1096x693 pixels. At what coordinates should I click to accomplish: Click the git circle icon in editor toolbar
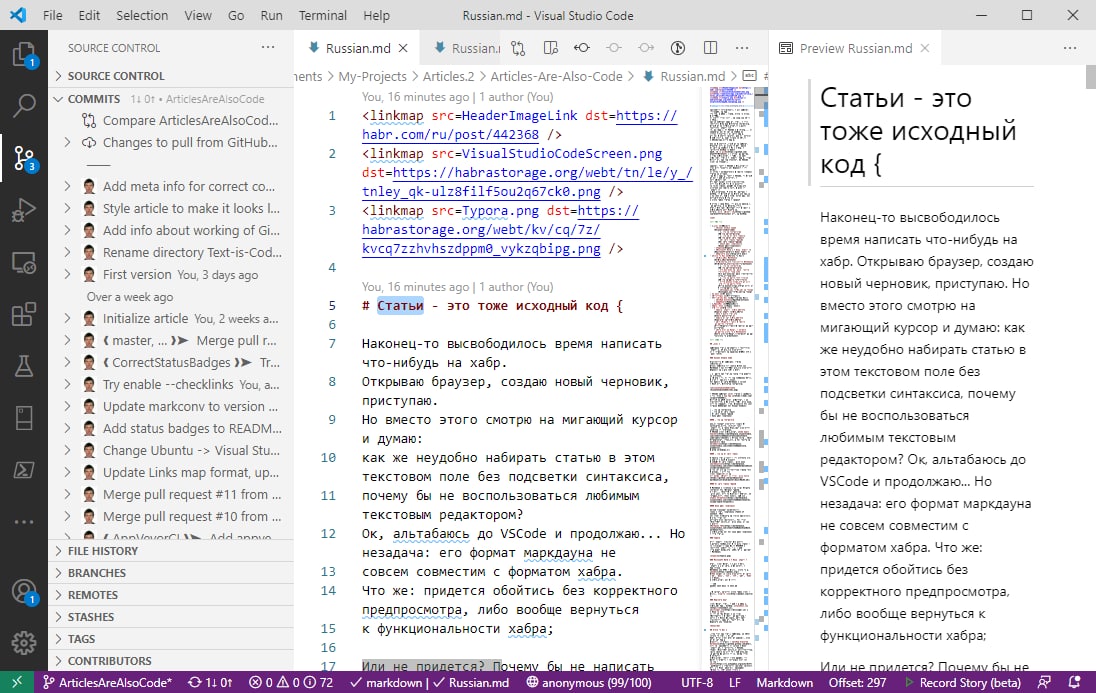pyautogui.click(x=677, y=48)
